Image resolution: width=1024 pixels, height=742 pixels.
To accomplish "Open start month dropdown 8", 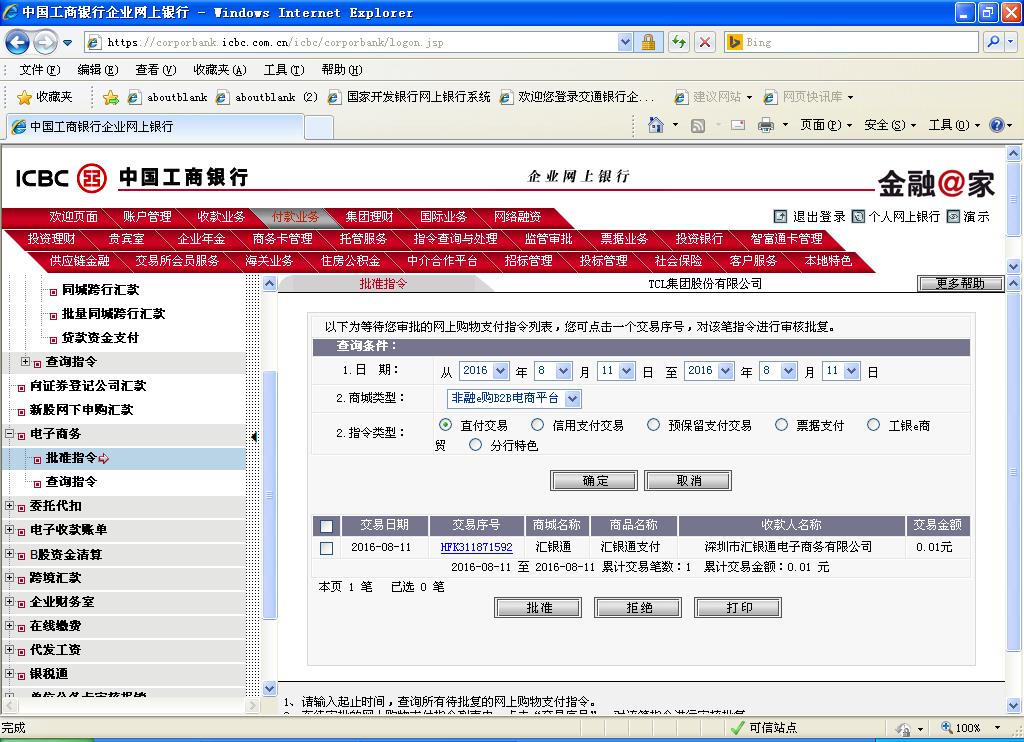I will (553, 371).
